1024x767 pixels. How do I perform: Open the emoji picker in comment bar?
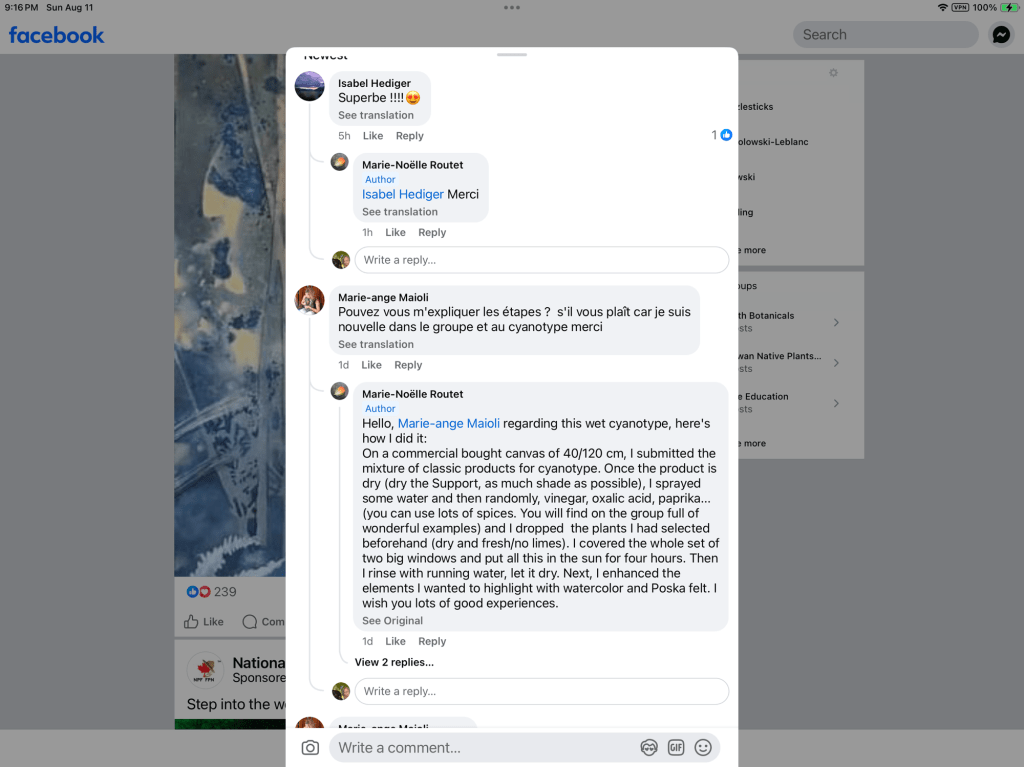point(703,747)
